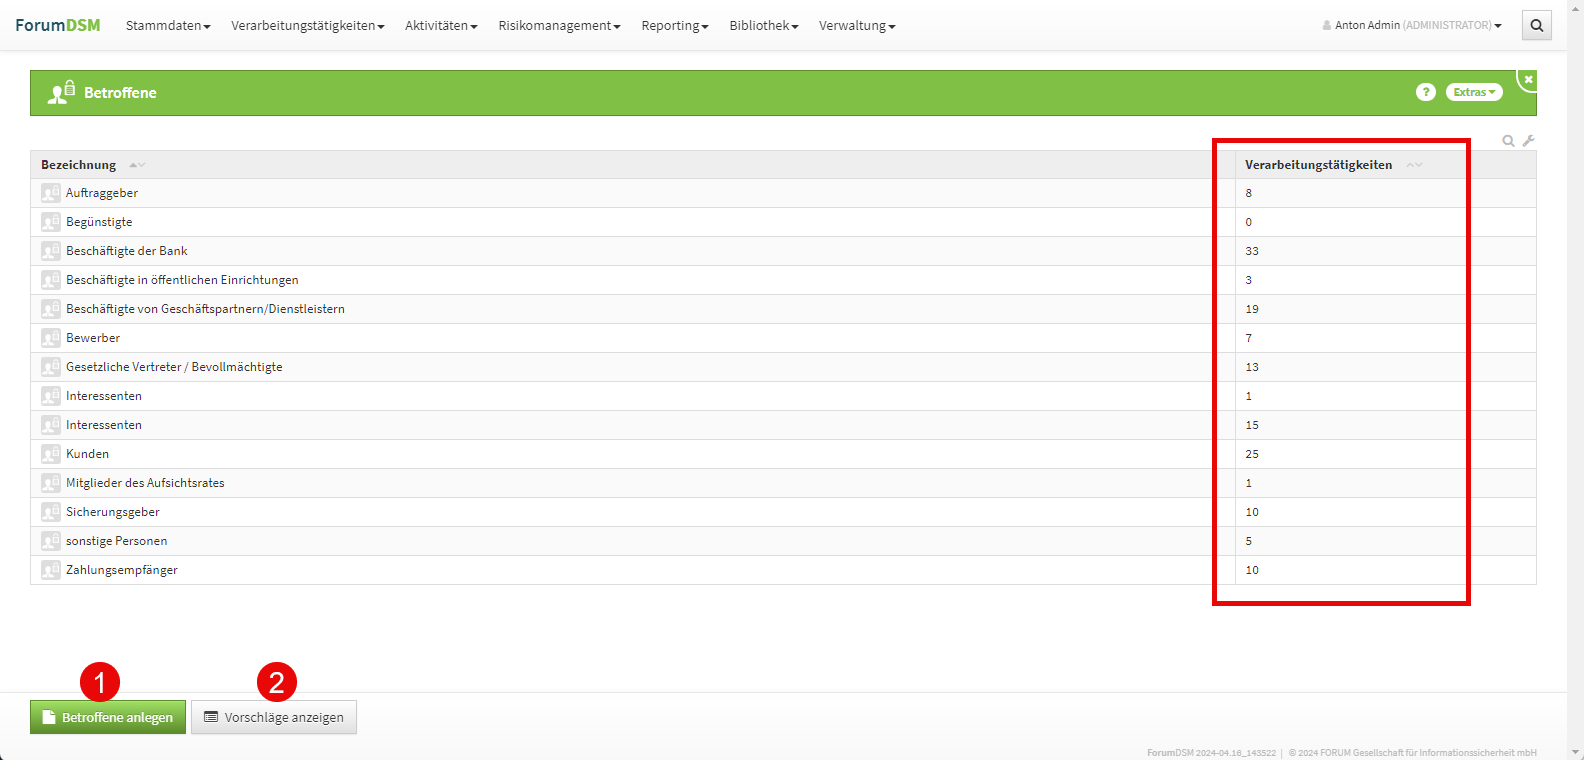Click the icon beside Beschäftigte der Bank
The width and height of the screenshot is (1584, 760).
coord(51,251)
